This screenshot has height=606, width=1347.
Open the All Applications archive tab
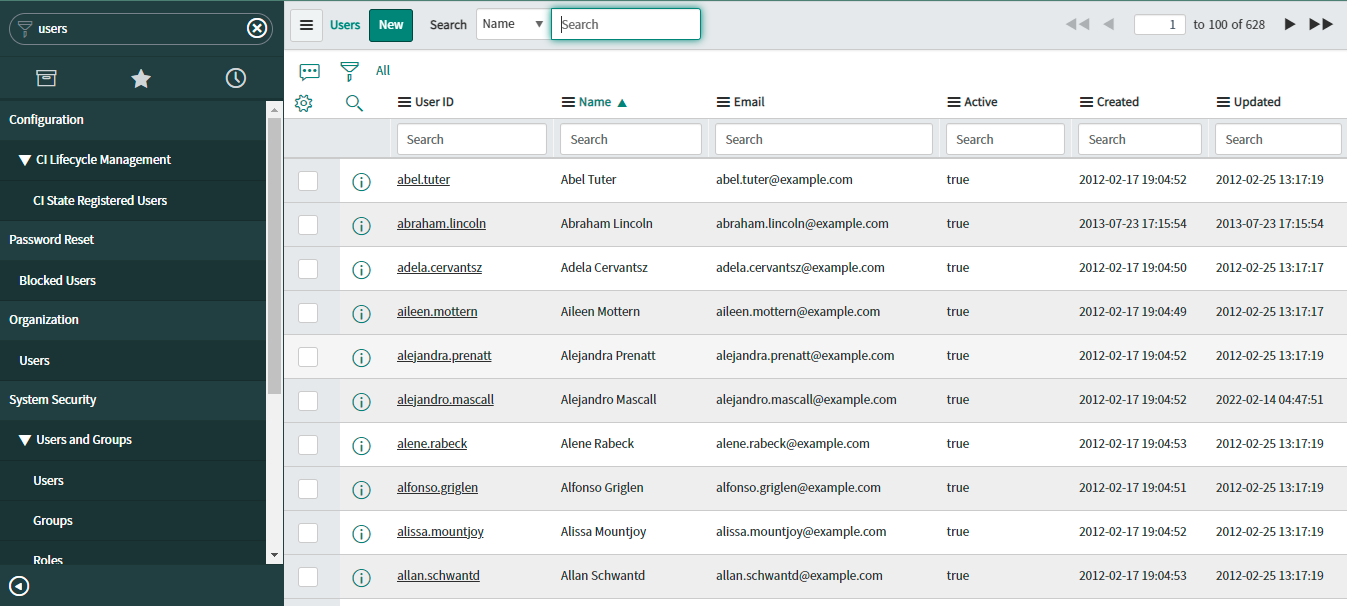46,78
